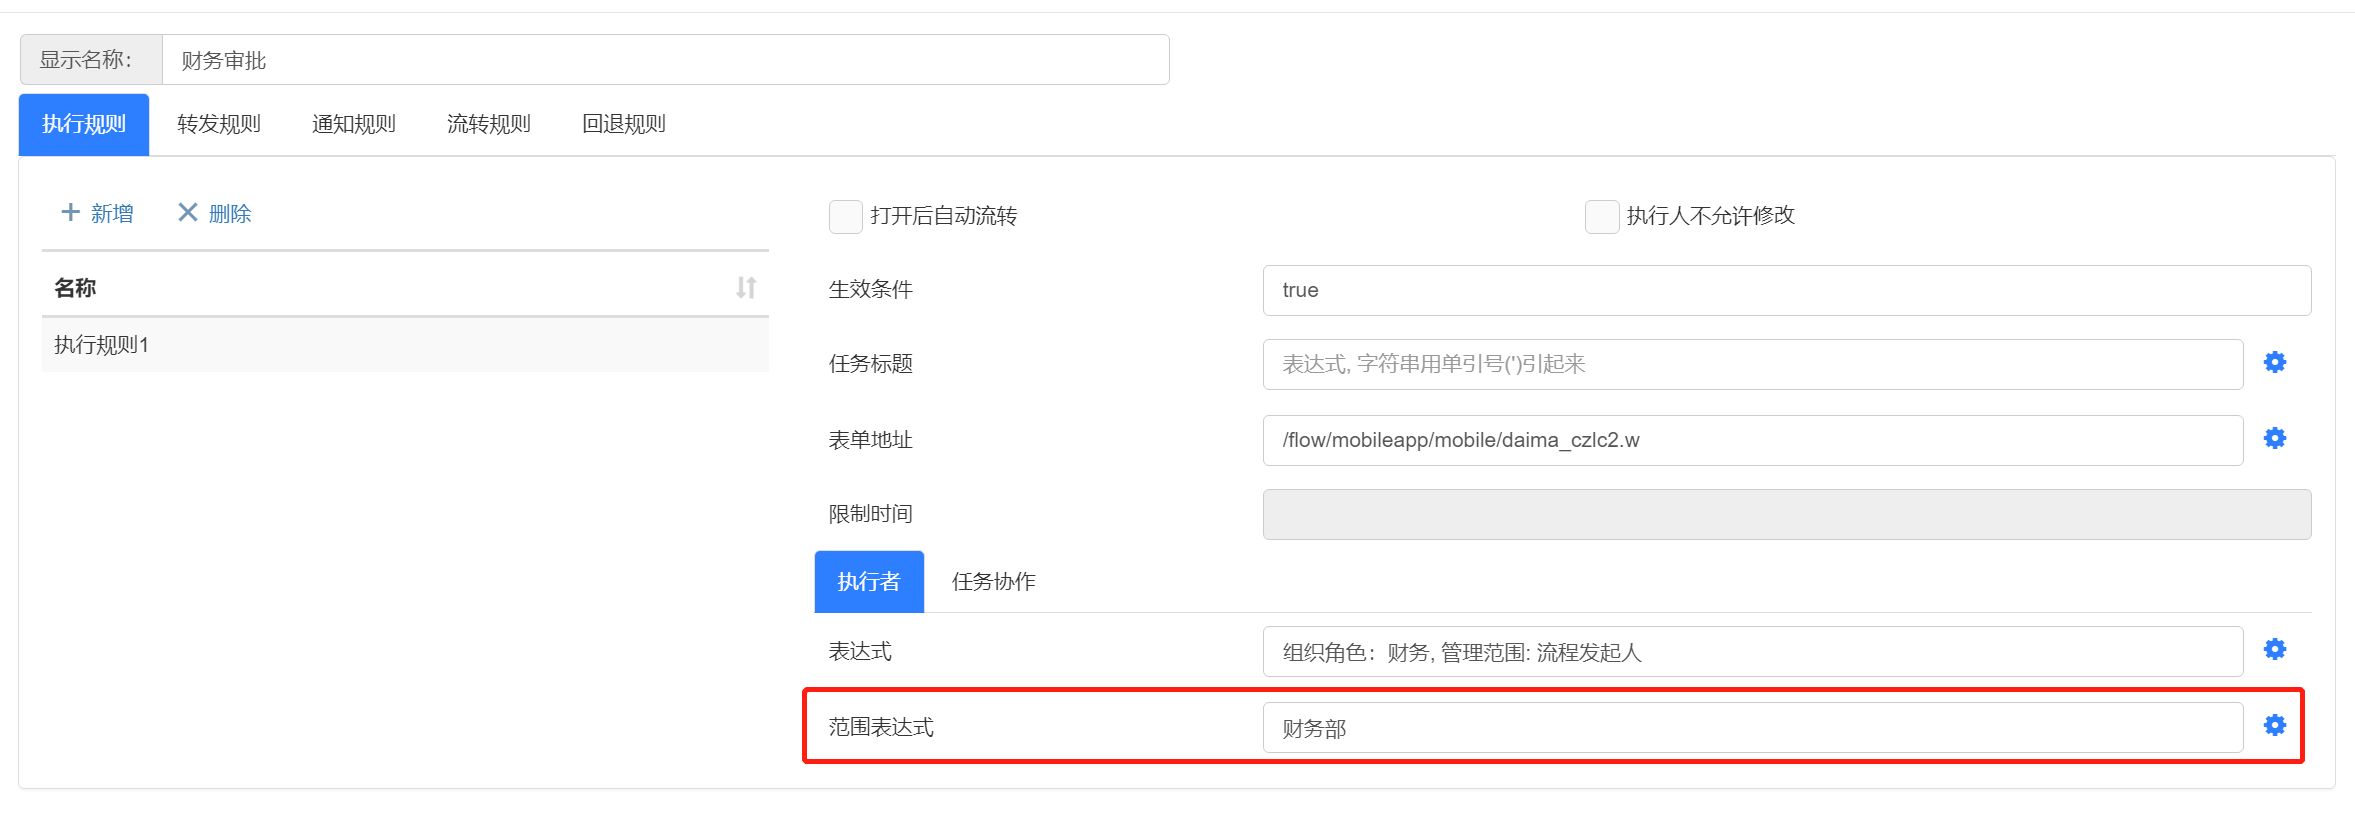The height and width of the screenshot is (833, 2355).
Task: Click the 范围表达式 field showing 财务部
Action: (x=1751, y=728)
